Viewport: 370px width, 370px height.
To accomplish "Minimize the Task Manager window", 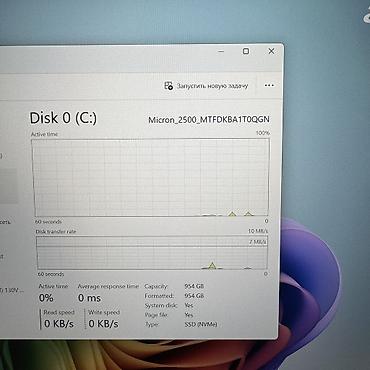I will coord(221,51).
